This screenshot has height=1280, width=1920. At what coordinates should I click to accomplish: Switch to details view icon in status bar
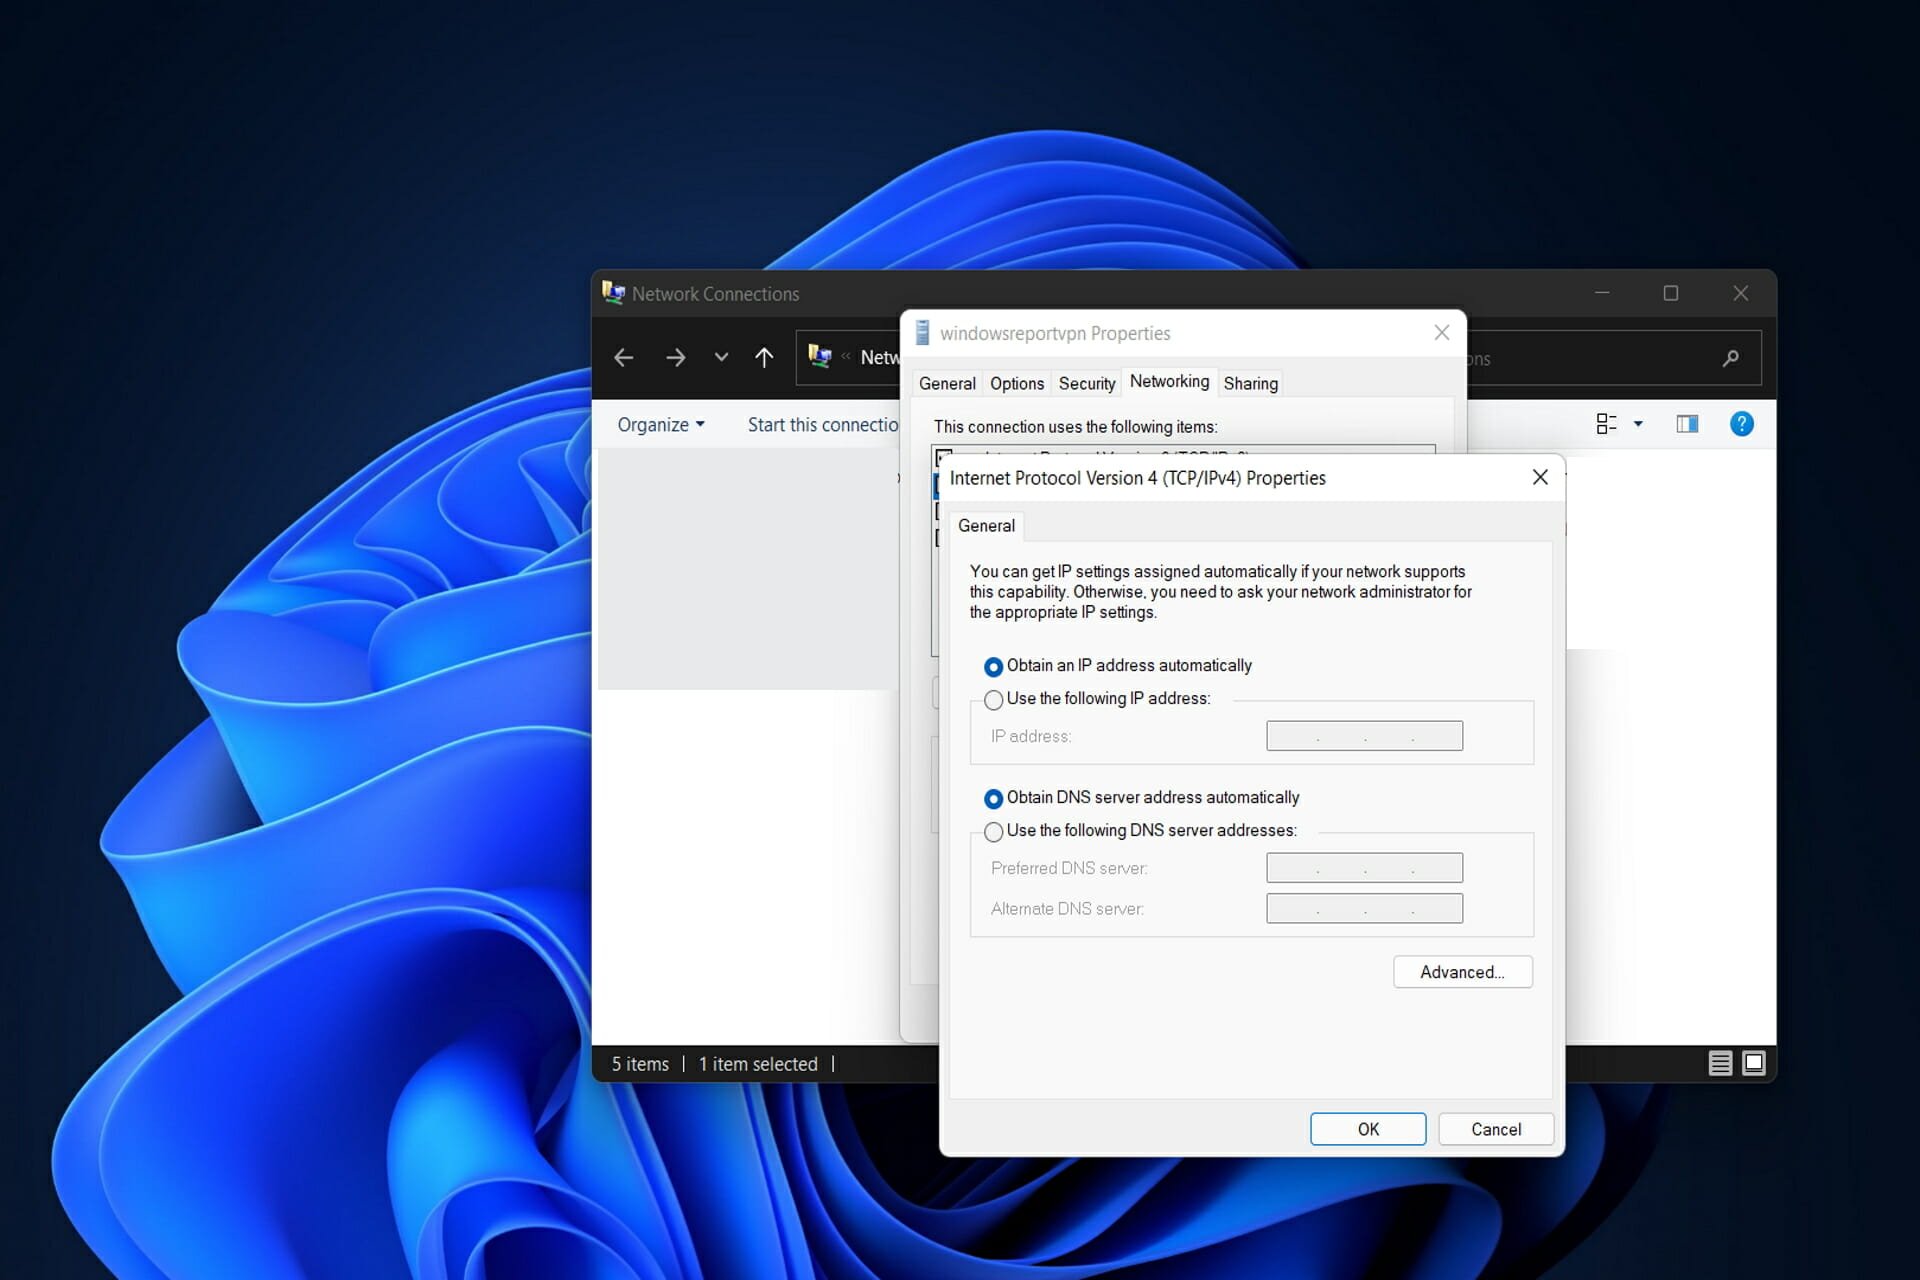coord(1720,1063)
